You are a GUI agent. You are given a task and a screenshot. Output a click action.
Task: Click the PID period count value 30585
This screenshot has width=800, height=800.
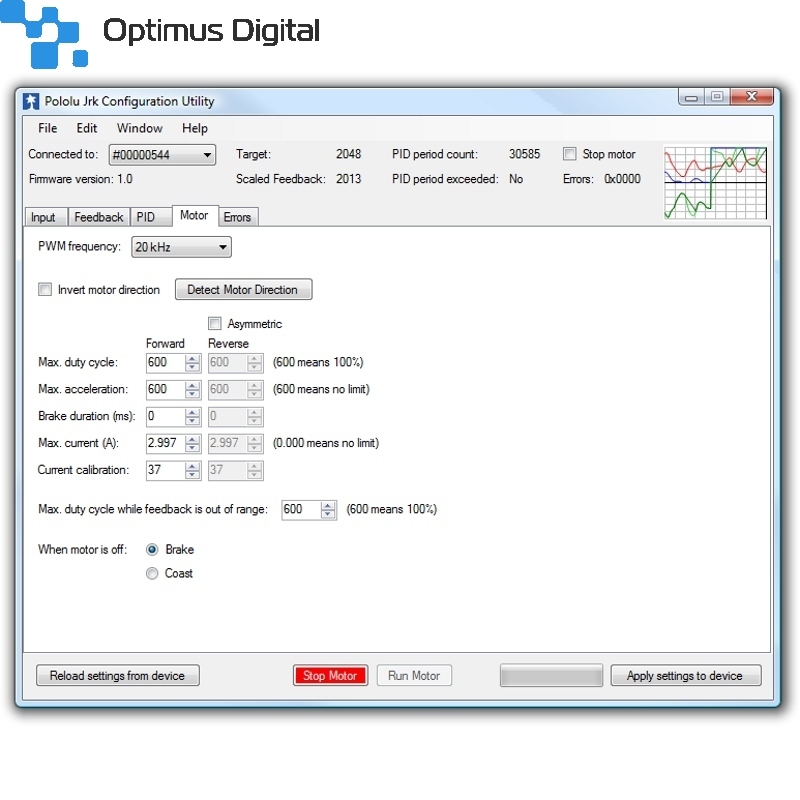coord(524,154)
